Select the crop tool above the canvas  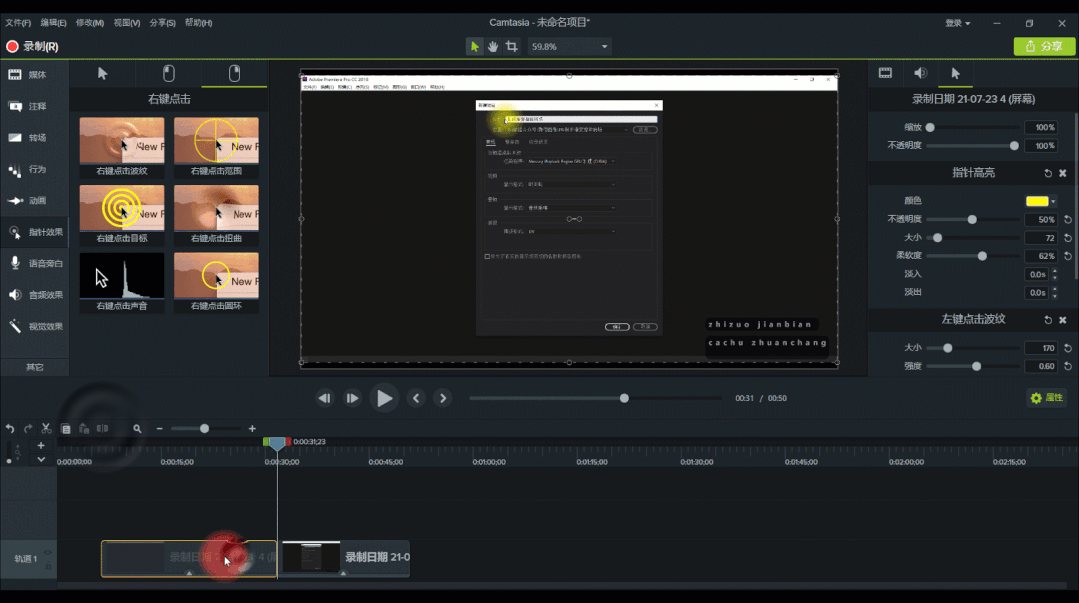click(x=512, y=47)
